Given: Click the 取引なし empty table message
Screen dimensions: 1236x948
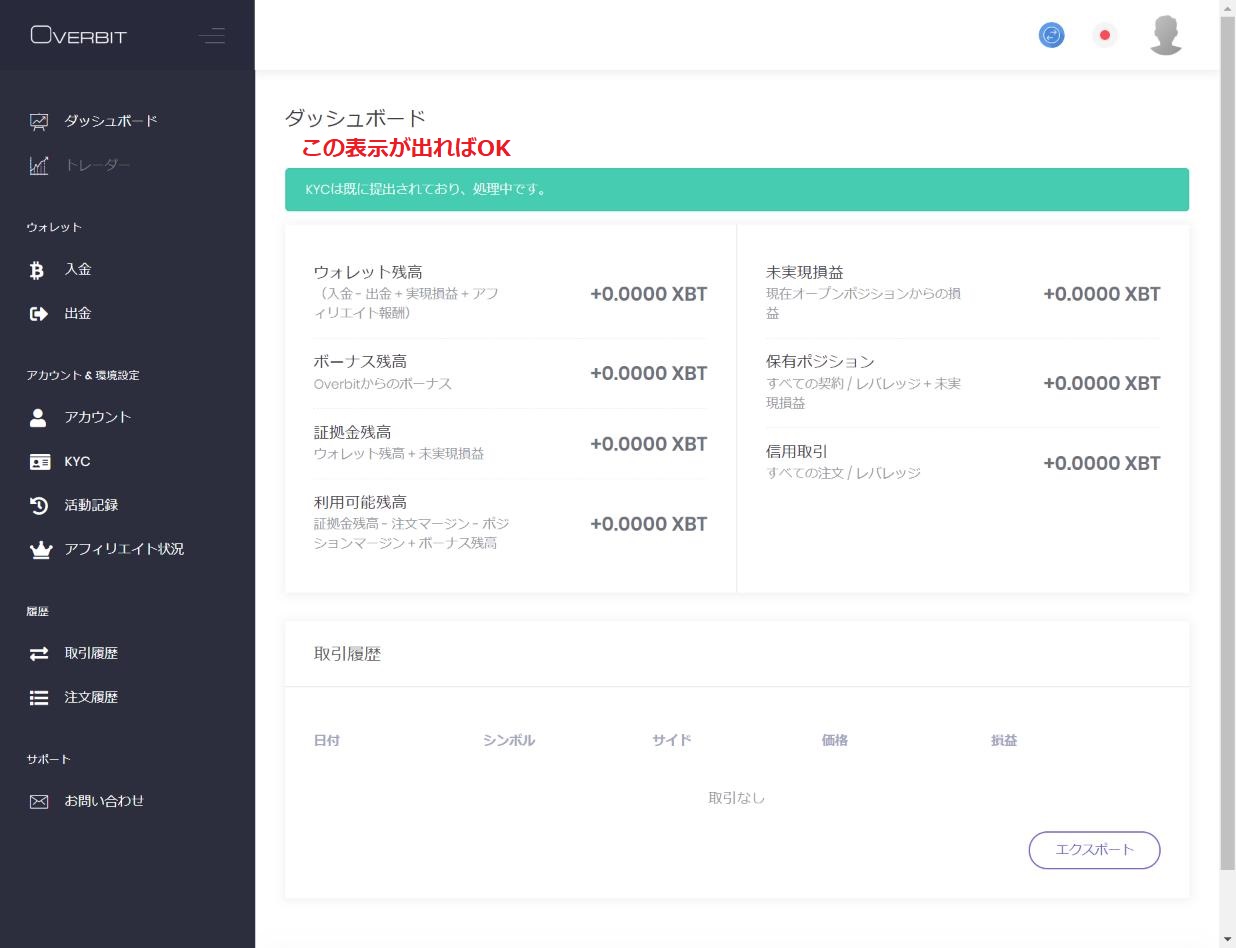Looking at the screenshot, I should pyautogui.click(x=737, y=798).
